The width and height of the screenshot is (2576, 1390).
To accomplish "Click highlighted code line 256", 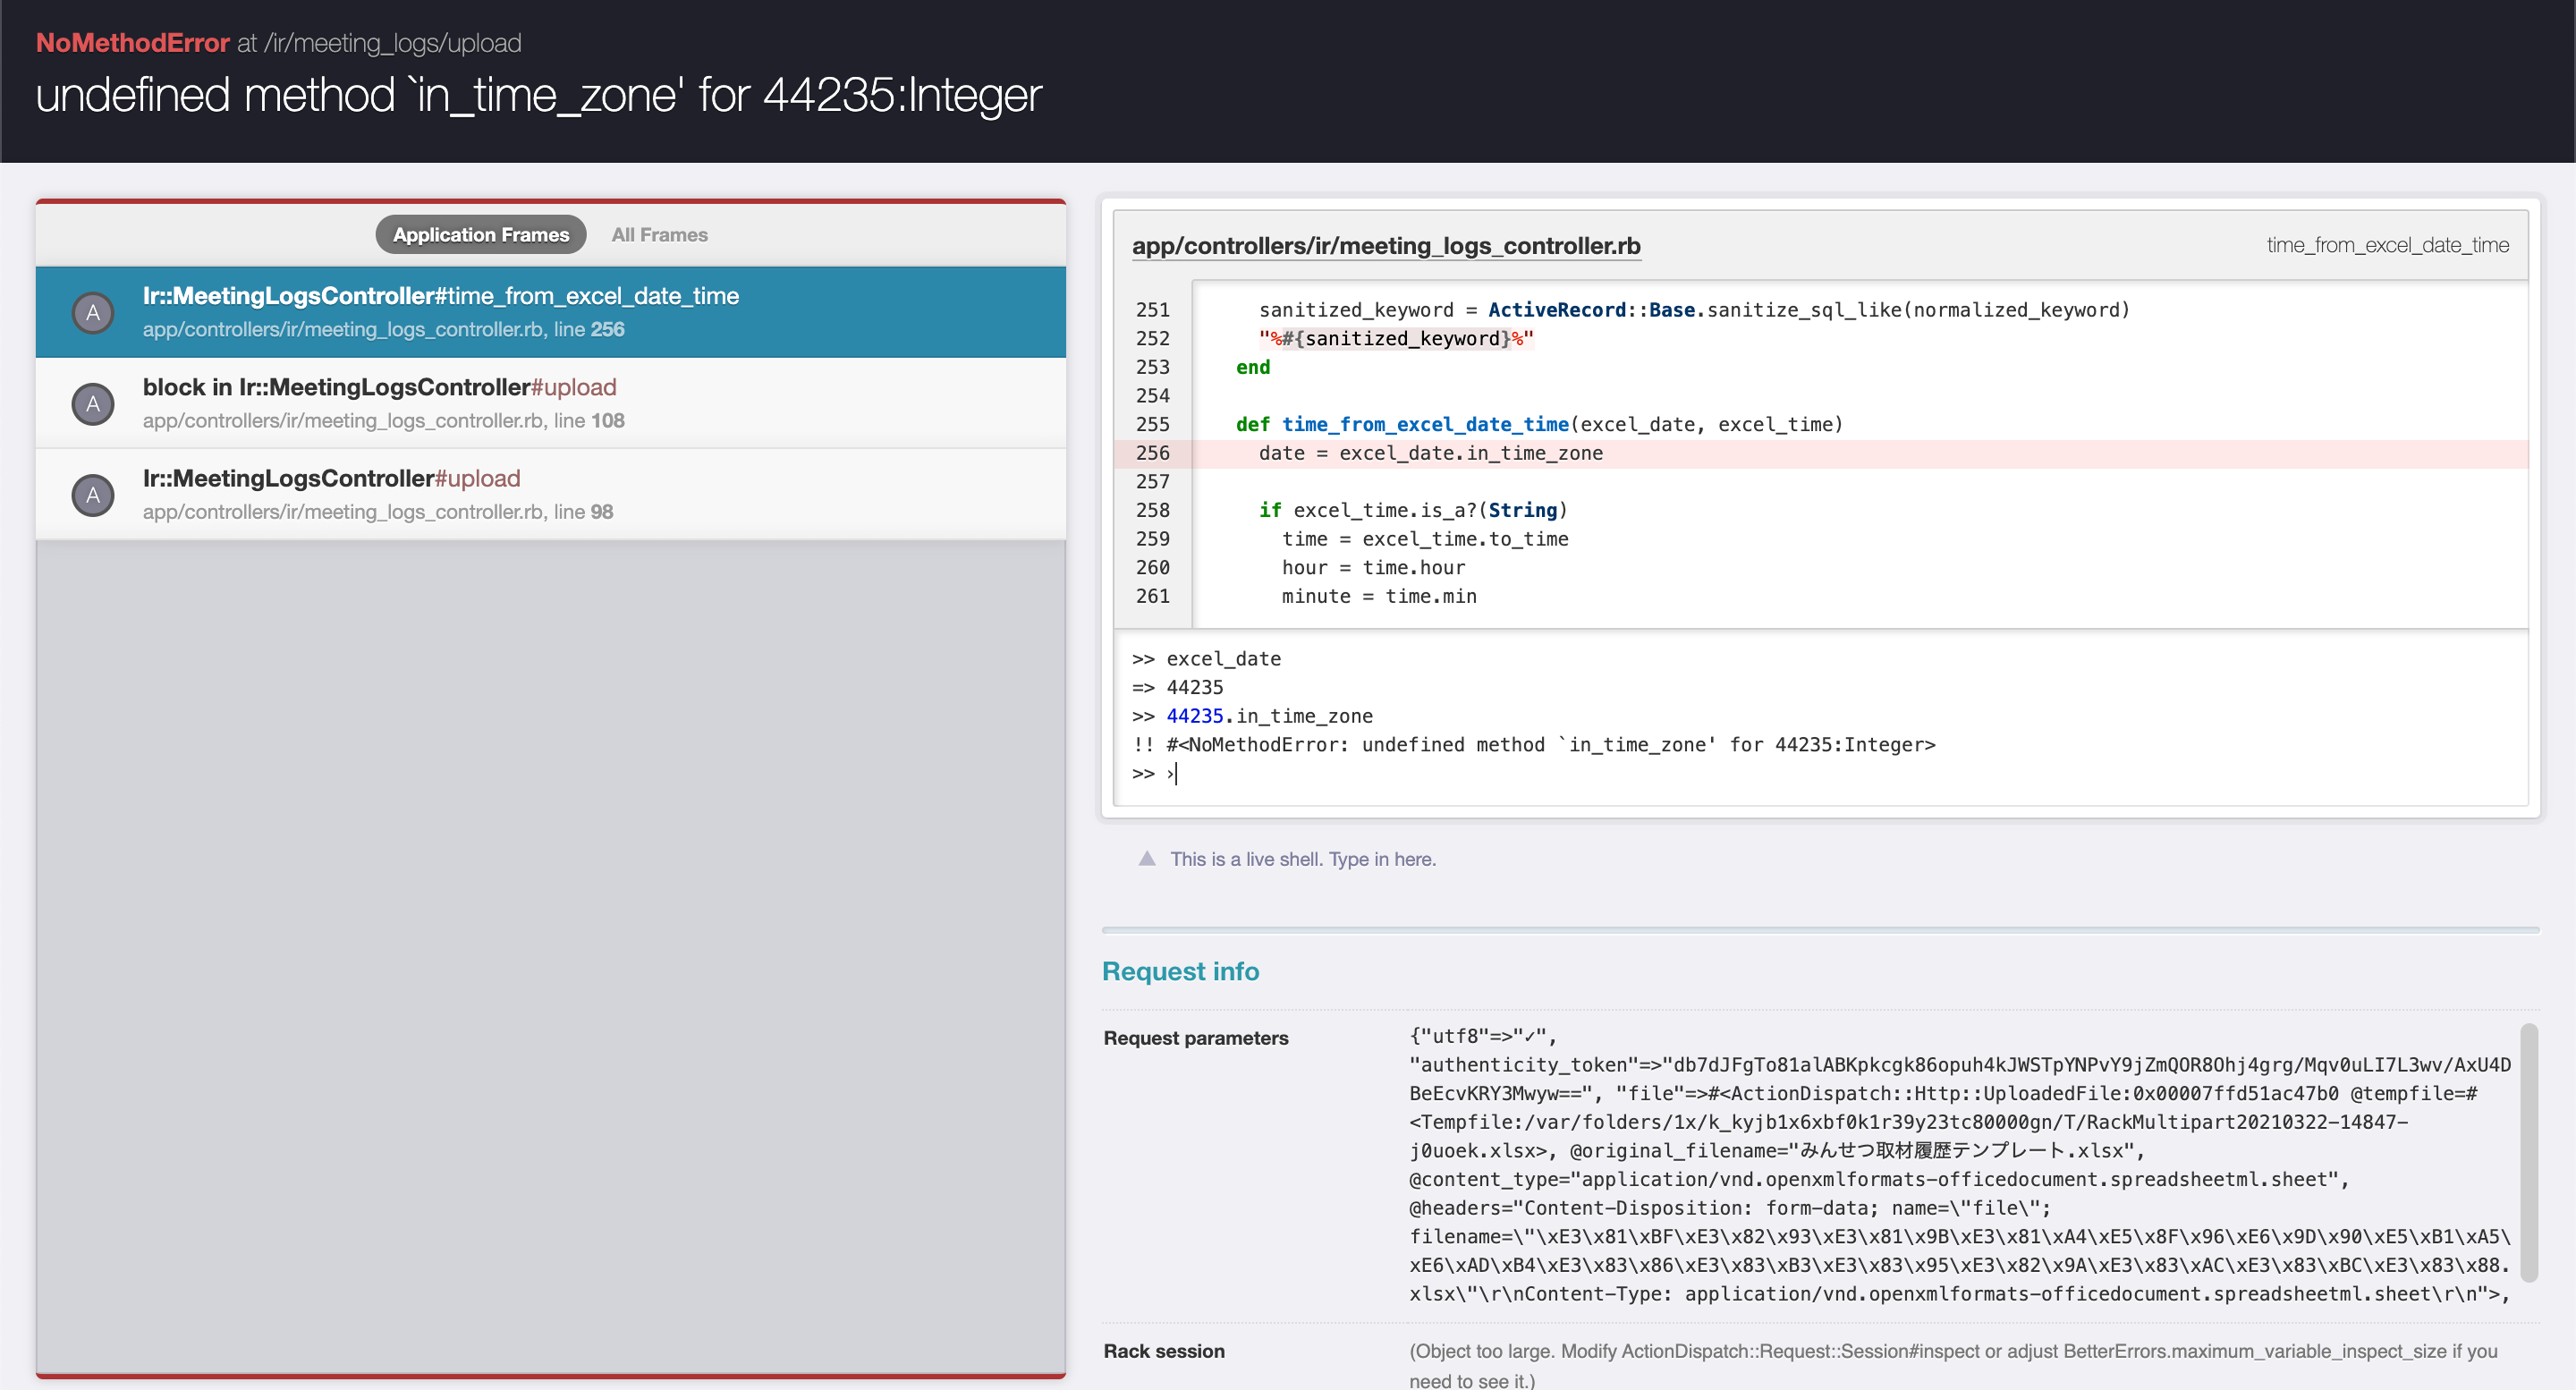I will 1430,453.
